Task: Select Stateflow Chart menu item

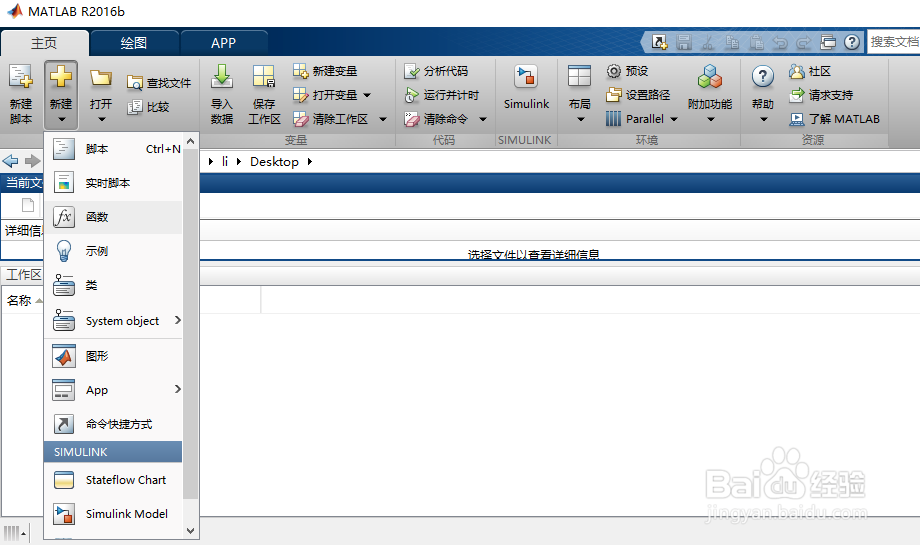Action: click(x=114, y=480)
